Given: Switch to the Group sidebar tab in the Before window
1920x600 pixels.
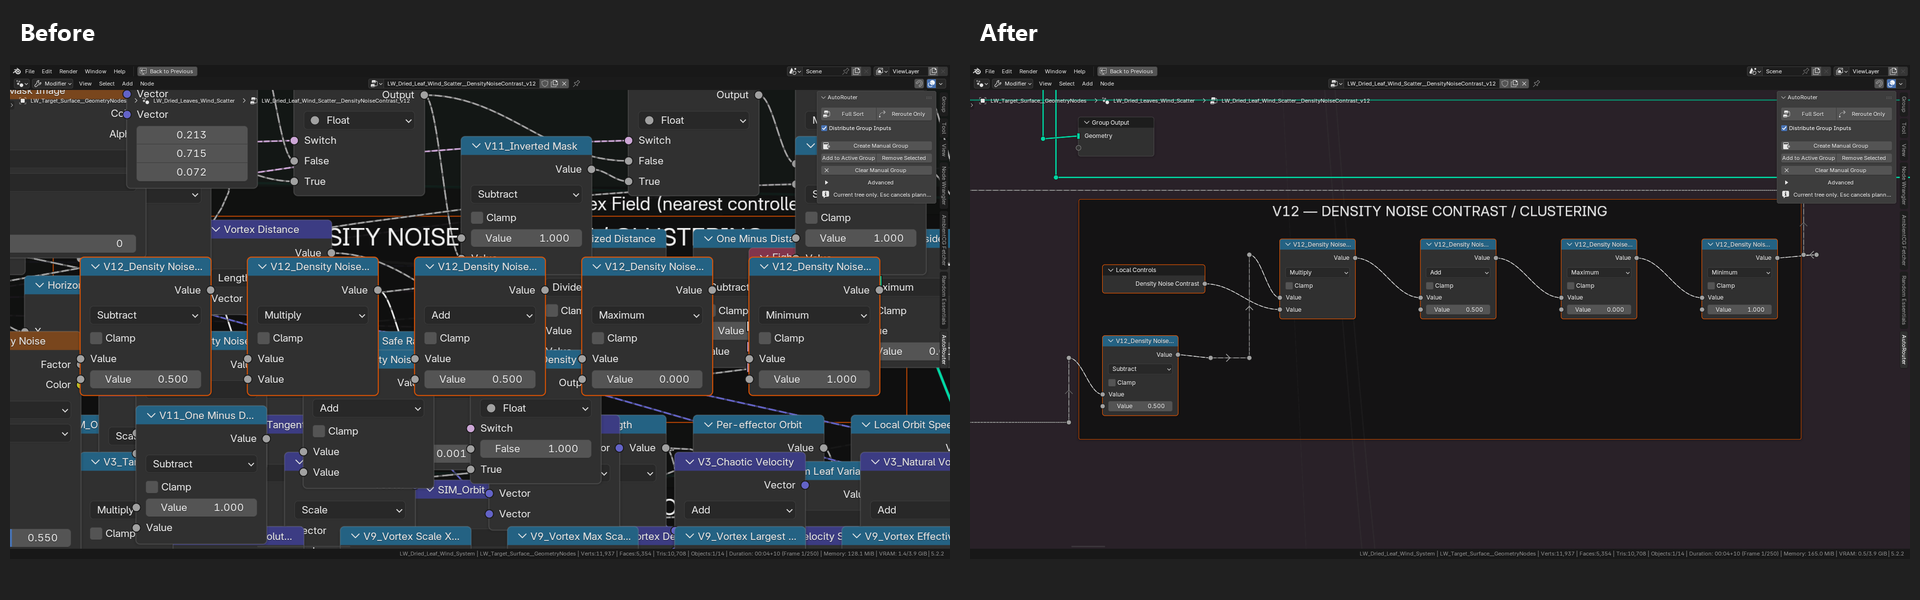Looking at the screenshot, I should click(943, 104).
